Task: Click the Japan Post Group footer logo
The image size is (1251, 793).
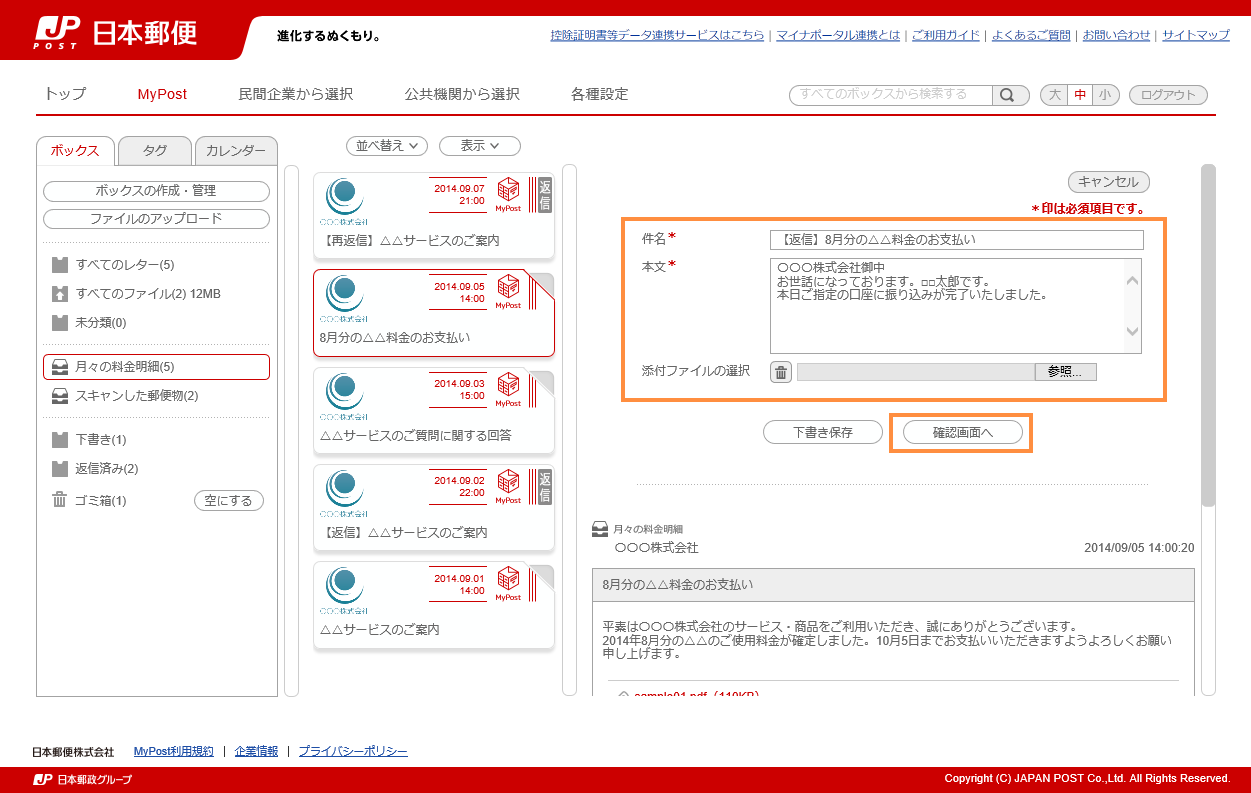Action: 82,779
